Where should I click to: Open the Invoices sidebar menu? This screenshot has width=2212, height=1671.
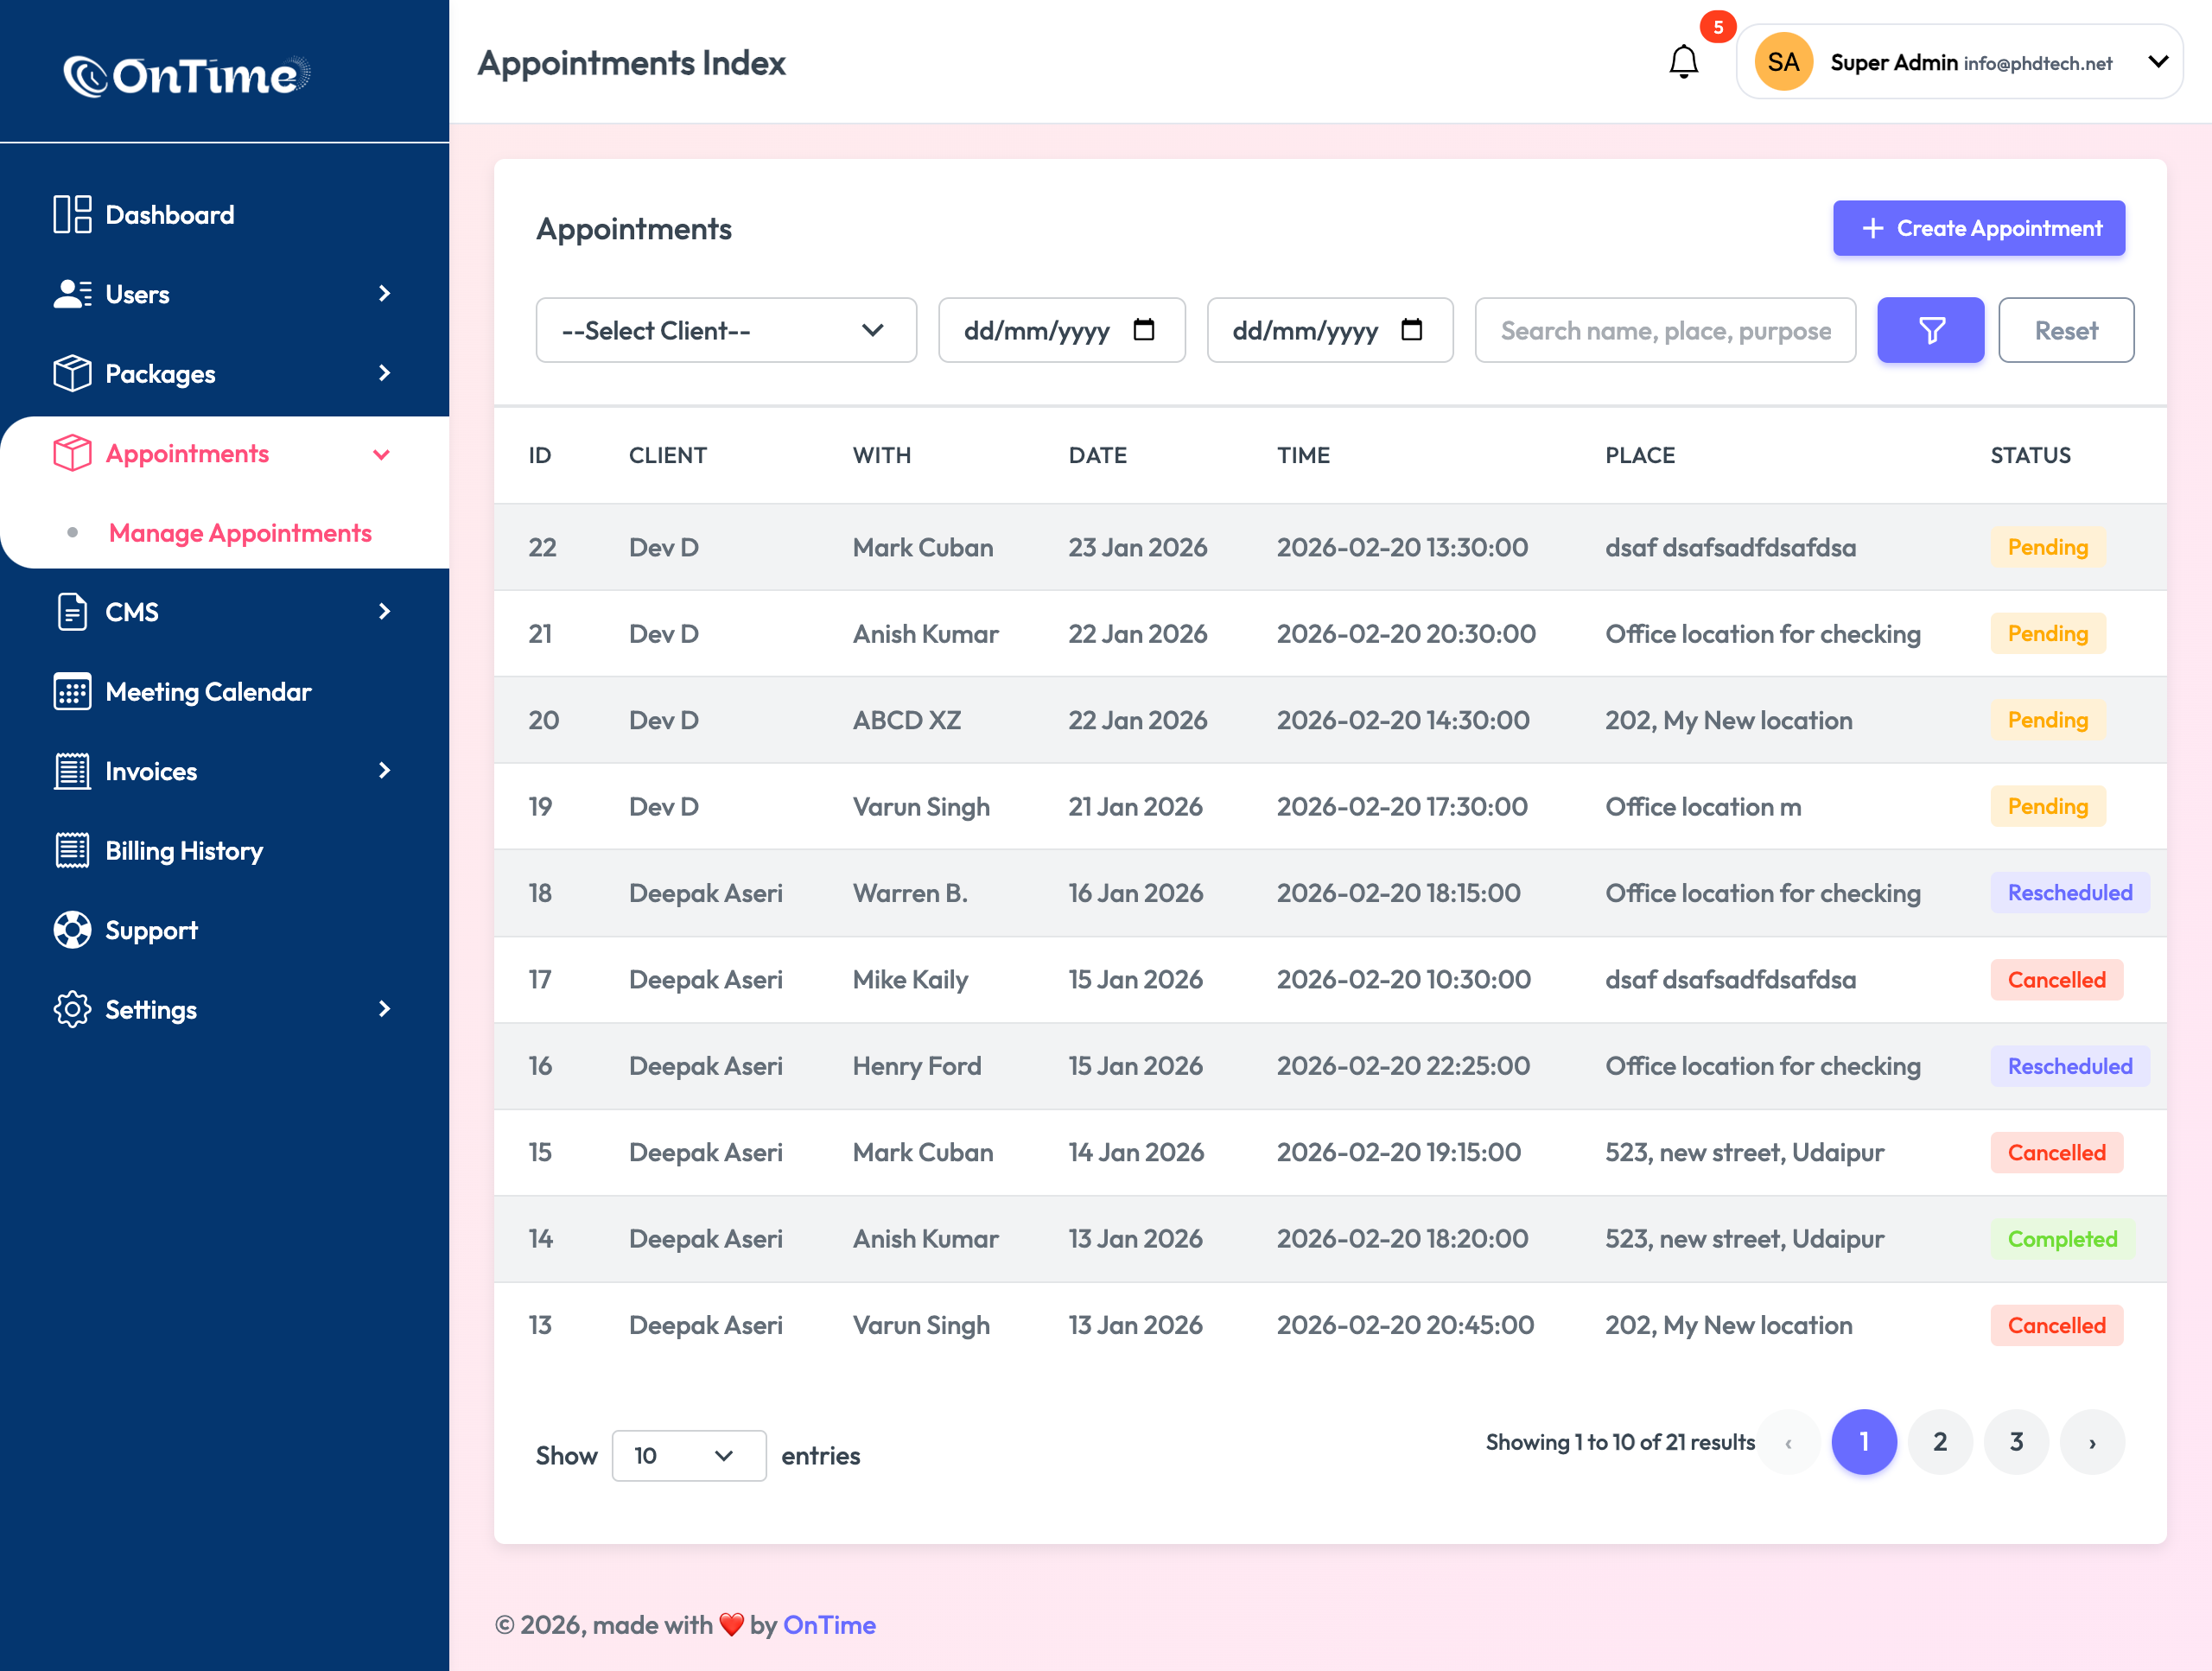(151, 771)
